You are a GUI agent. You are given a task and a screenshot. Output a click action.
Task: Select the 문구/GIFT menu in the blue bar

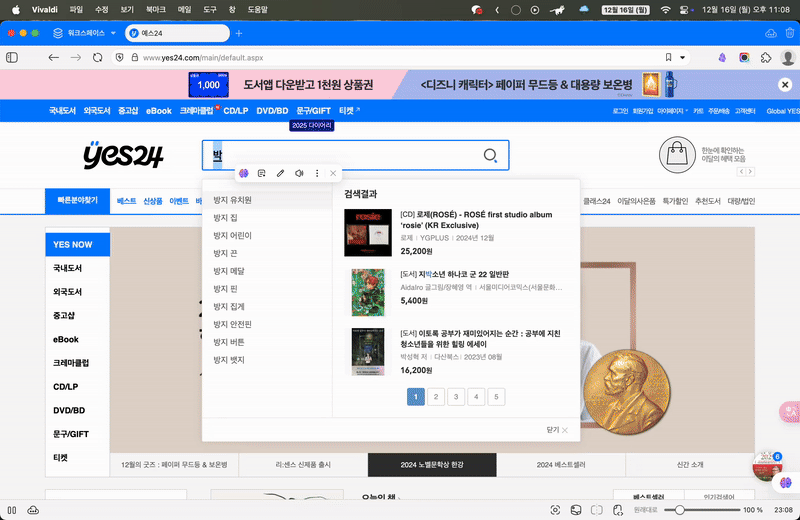(x=313, y=111)
